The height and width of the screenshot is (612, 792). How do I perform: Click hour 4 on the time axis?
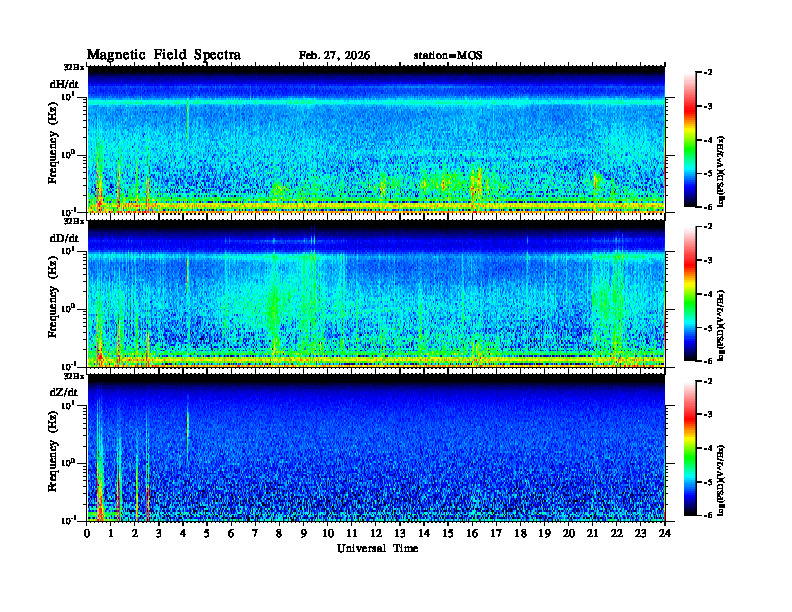click(x=183, y=534)
